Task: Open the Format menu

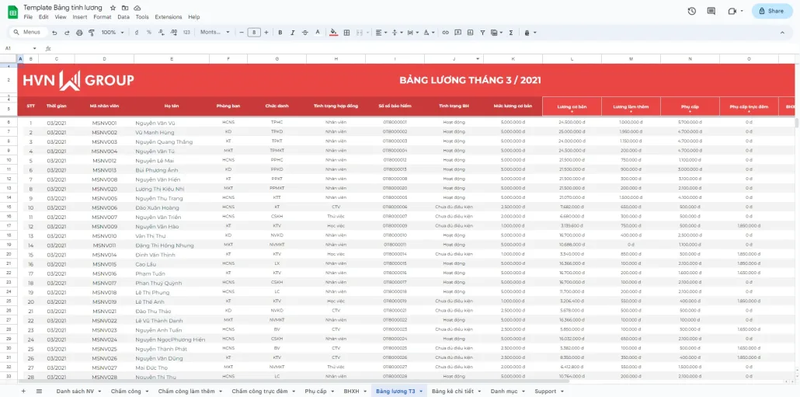Action: (102, 17)
